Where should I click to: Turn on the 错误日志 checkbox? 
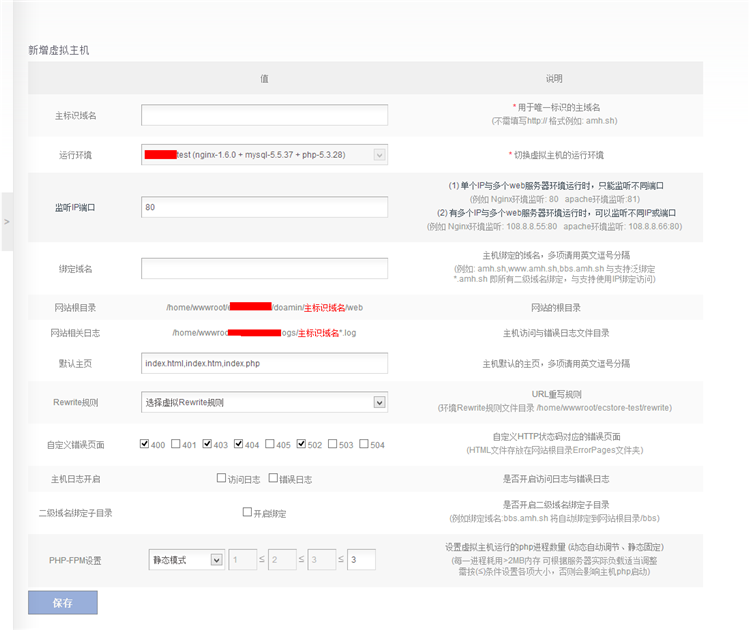[x=274, y=478]
